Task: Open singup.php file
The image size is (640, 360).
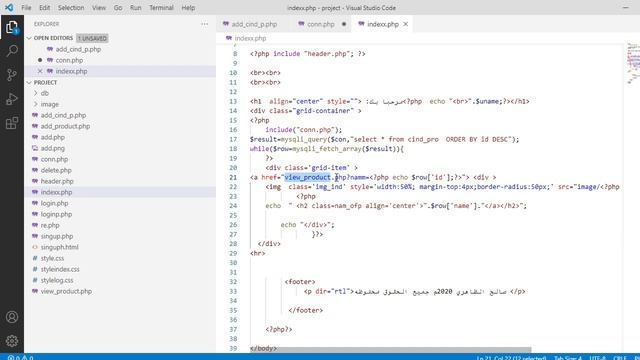Action: pyautogui.click(x=57, y=236)
